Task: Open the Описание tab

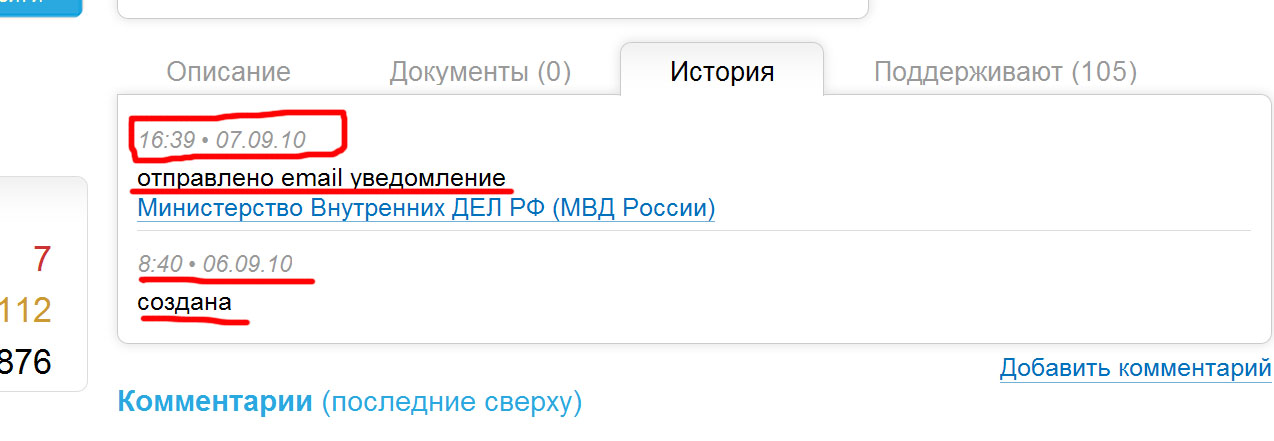Action: (x=228, y=72)
